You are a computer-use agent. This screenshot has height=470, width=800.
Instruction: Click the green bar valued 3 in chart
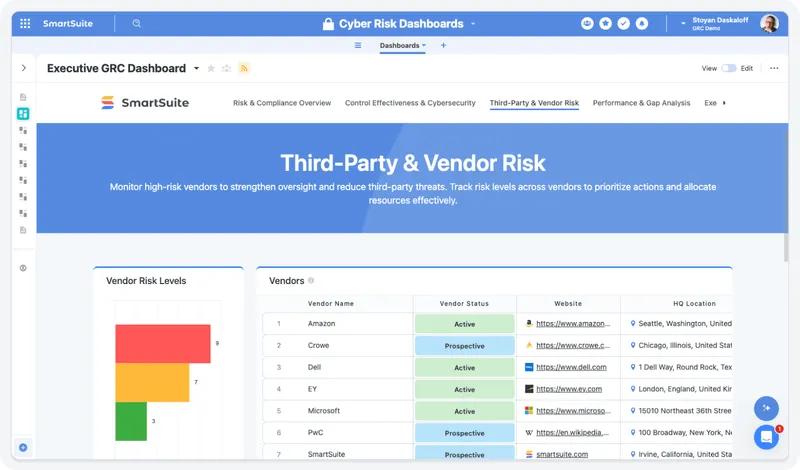point(131,421)
